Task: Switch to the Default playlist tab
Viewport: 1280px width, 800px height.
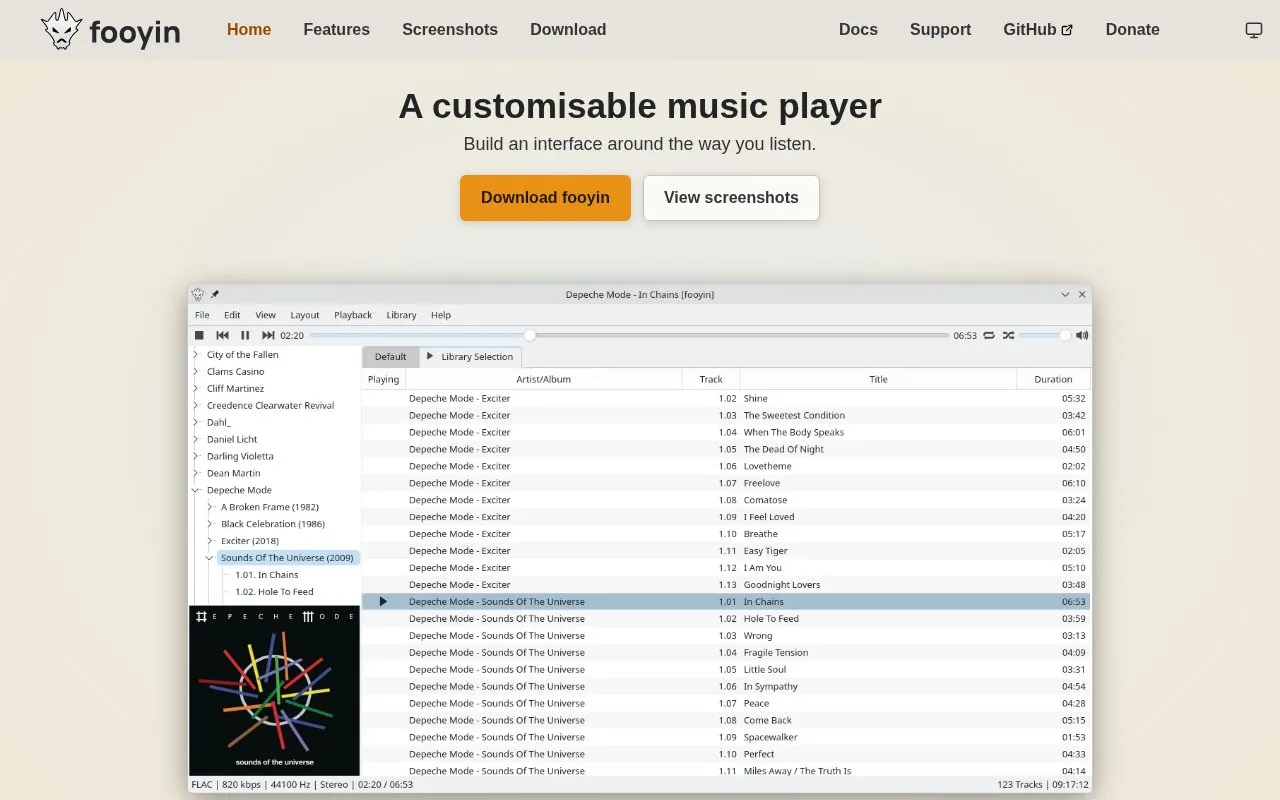Action: click(x=390, y=357)
